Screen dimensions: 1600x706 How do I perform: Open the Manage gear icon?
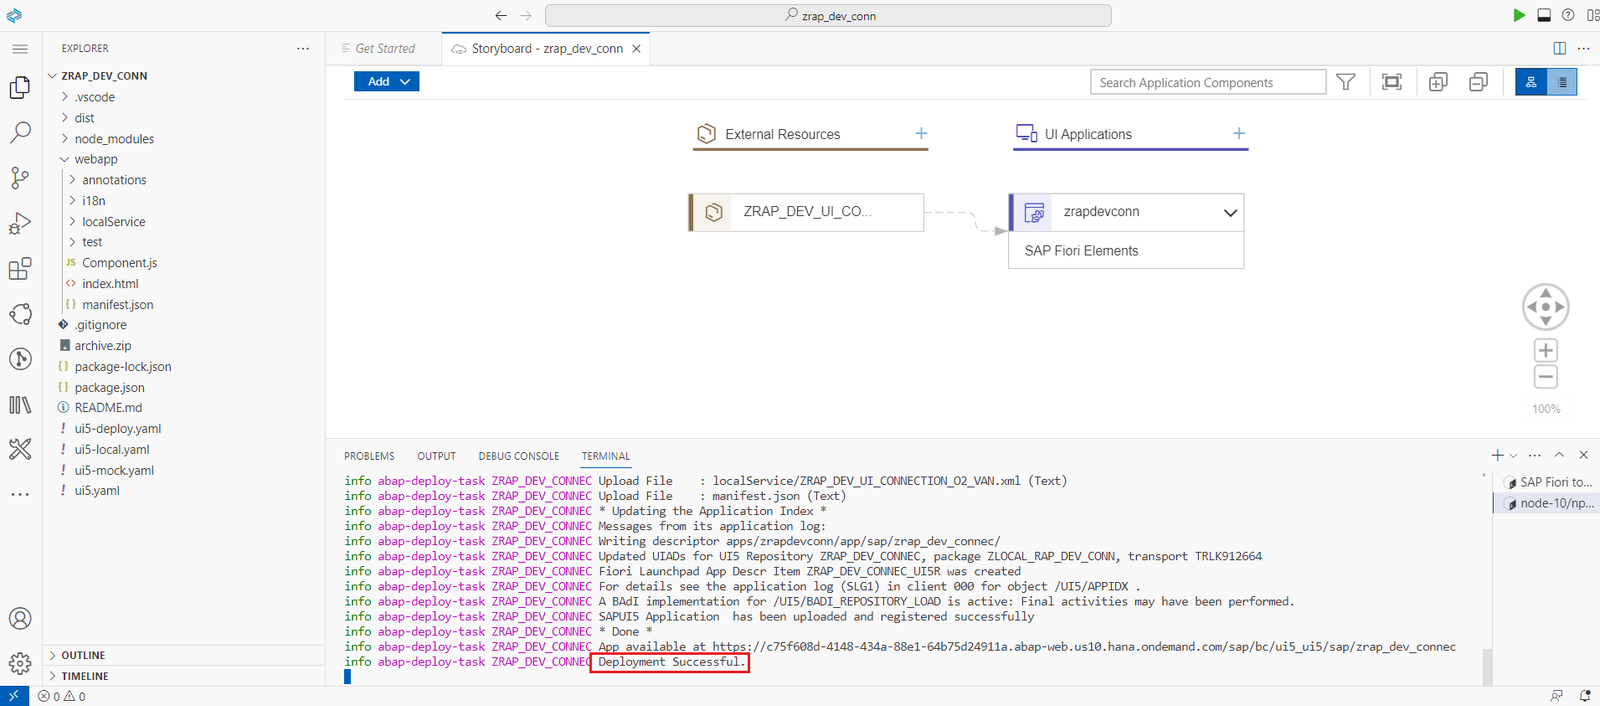tap(20, 663)
